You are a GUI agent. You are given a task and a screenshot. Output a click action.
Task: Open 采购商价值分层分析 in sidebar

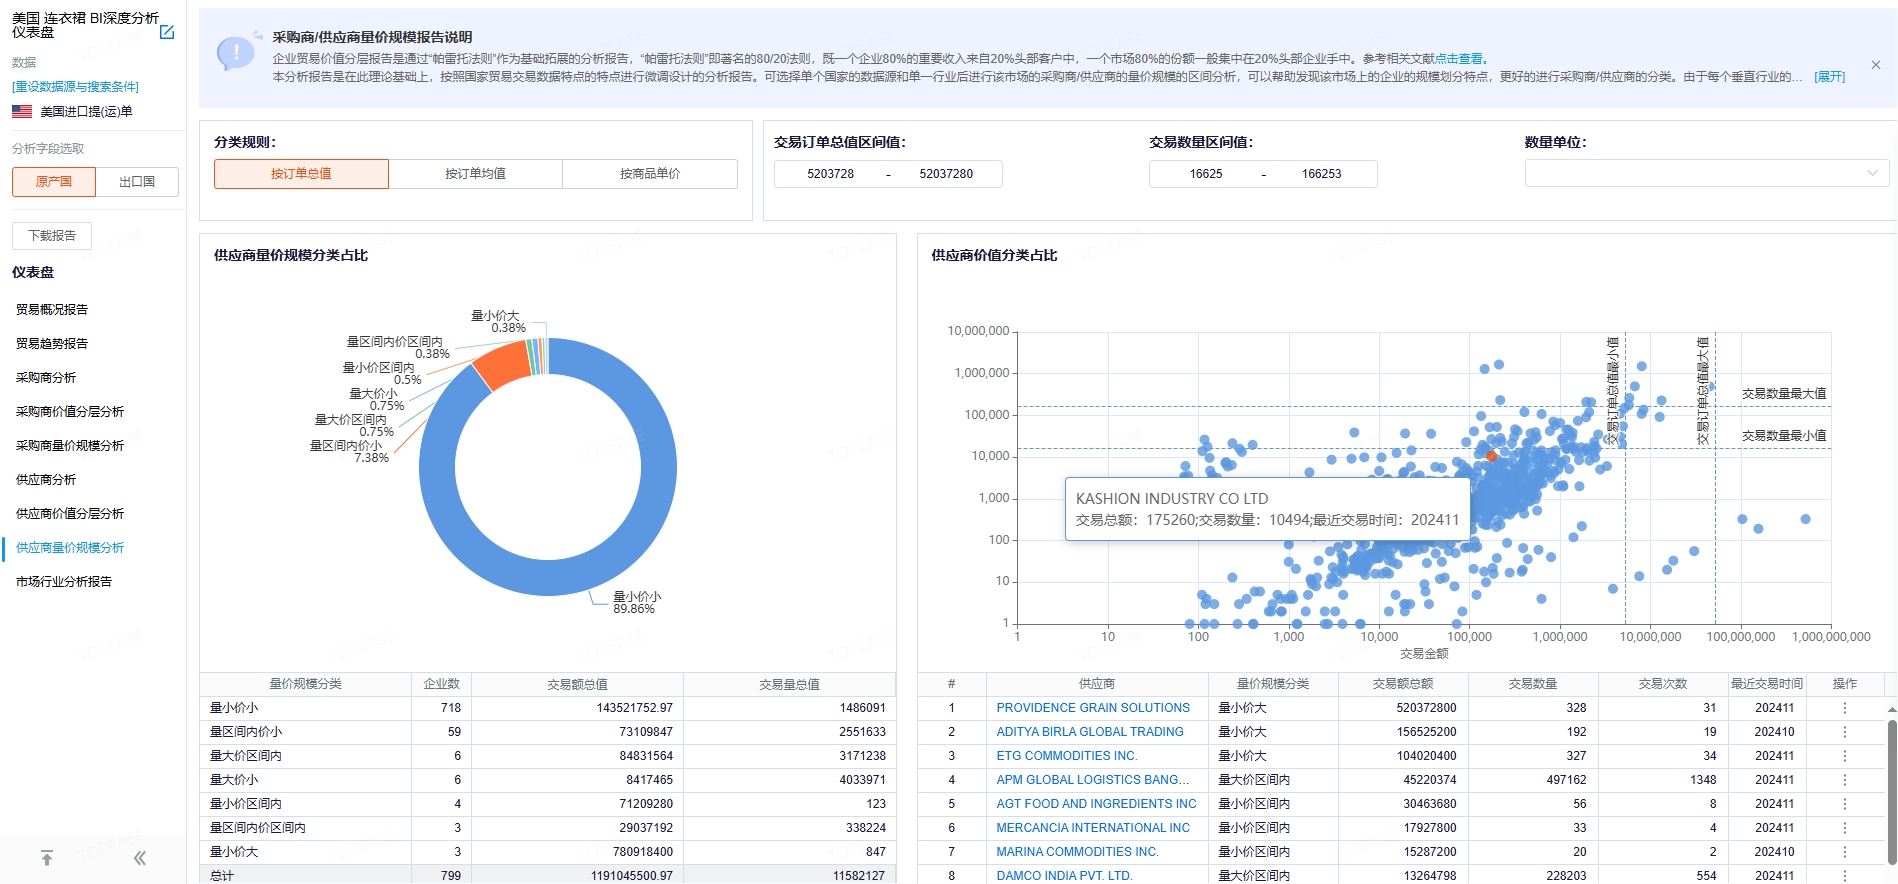click(x=70, y=412)
